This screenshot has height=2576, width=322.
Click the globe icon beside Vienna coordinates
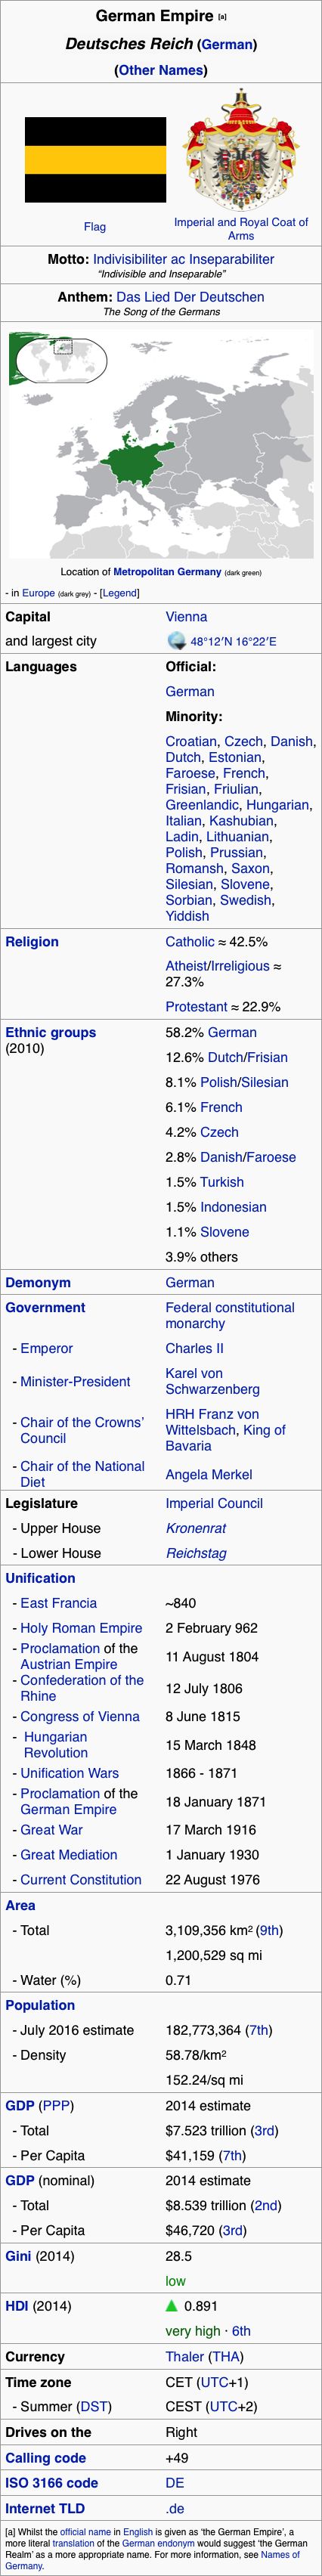176,641
